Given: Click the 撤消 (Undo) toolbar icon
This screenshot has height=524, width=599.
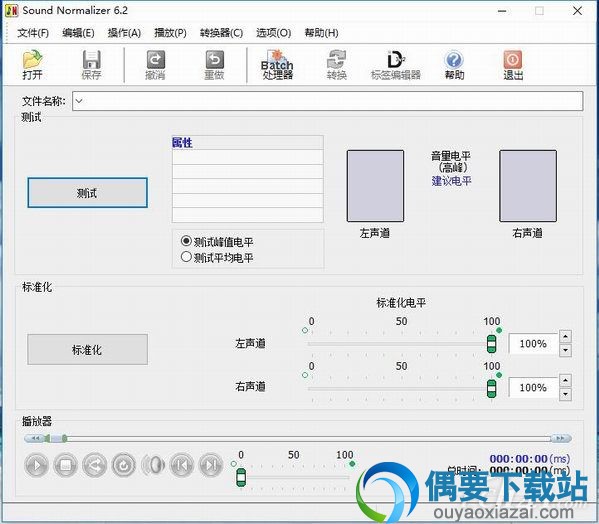Looking at the screenshot, I should pyautogui.click(x=155, y=65).
